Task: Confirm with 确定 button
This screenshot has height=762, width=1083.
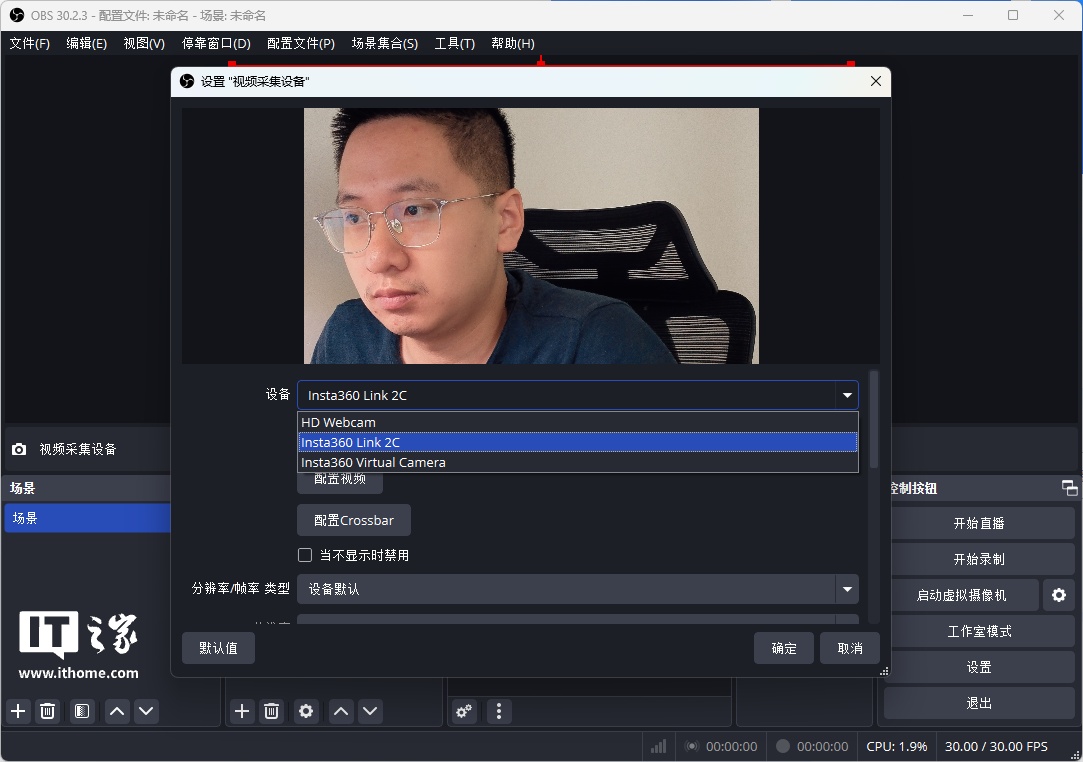Action: (784, 648)
